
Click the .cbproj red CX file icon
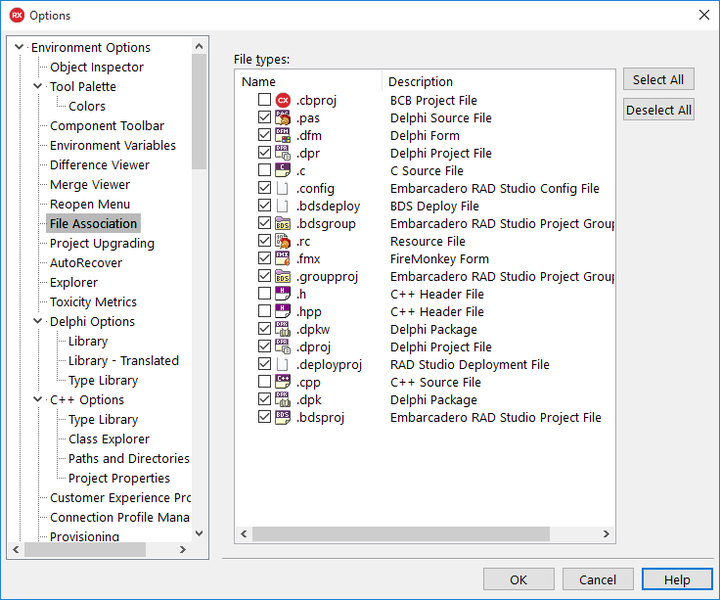tap(283, 100)
